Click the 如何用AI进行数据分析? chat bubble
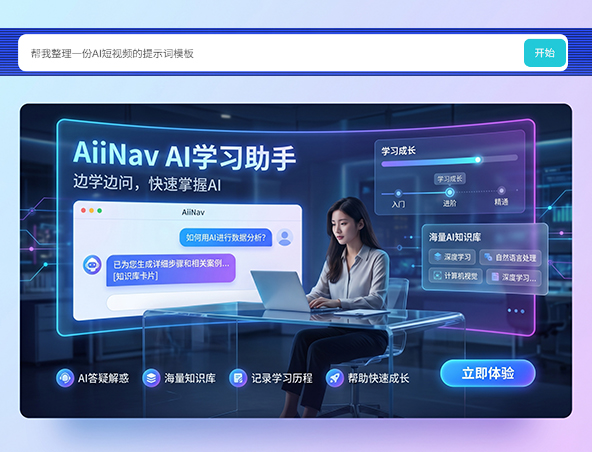The width and height of the screenshot is (592, 452). [225, 238]
